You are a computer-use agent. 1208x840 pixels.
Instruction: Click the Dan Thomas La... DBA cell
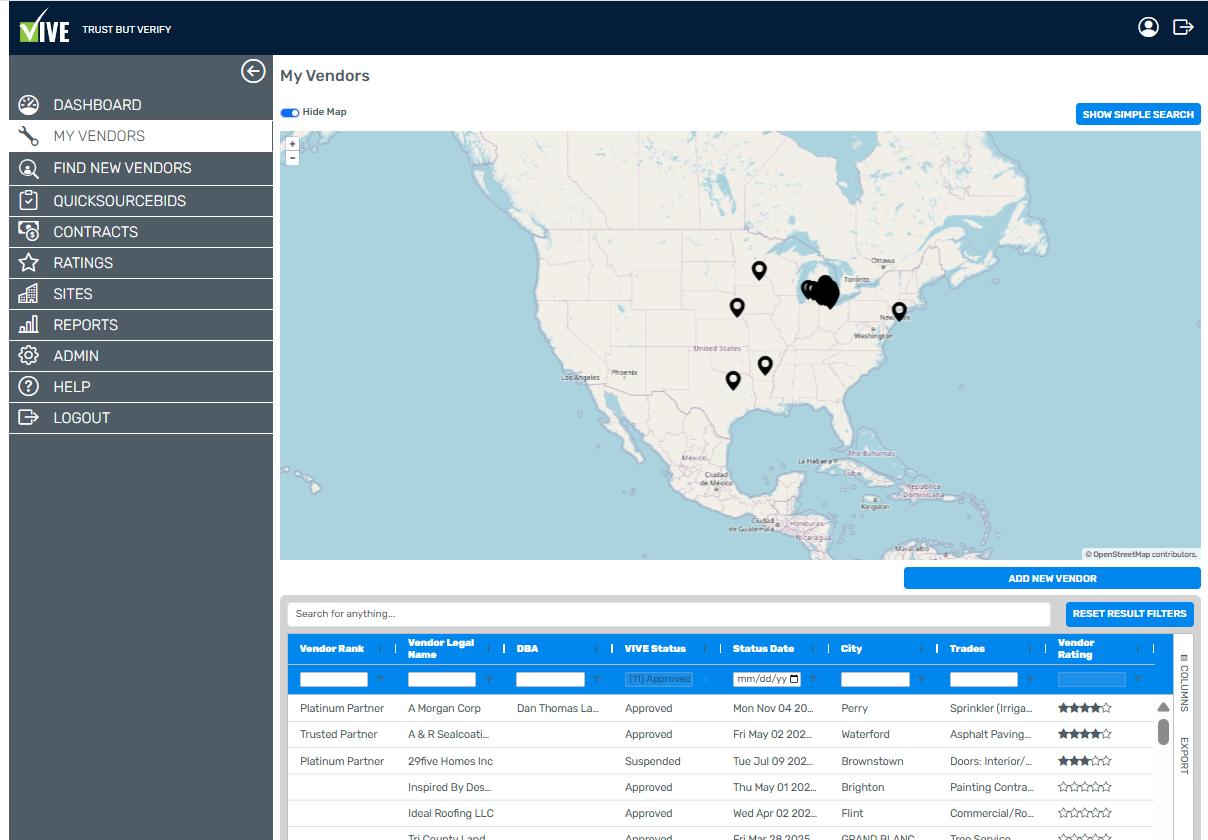[558, 708]
